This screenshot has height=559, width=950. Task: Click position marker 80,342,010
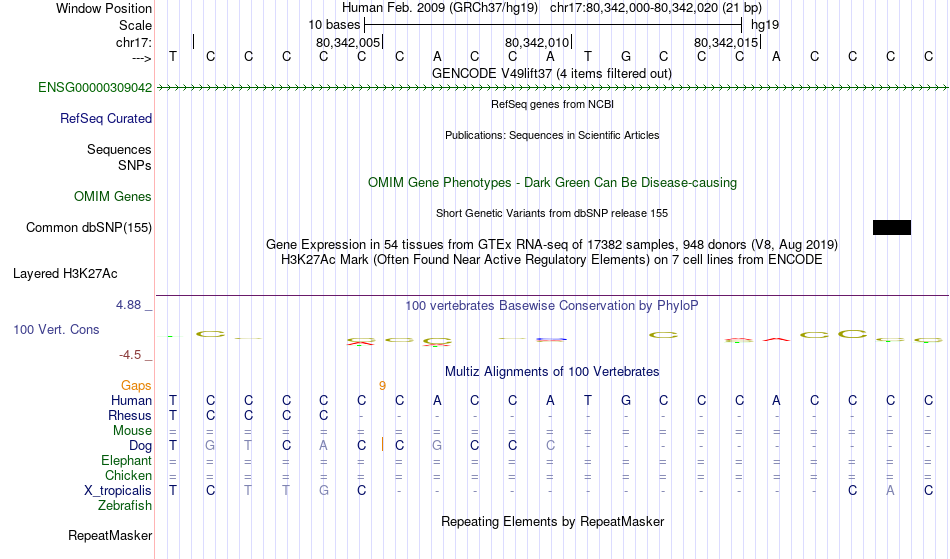point(537,42)
